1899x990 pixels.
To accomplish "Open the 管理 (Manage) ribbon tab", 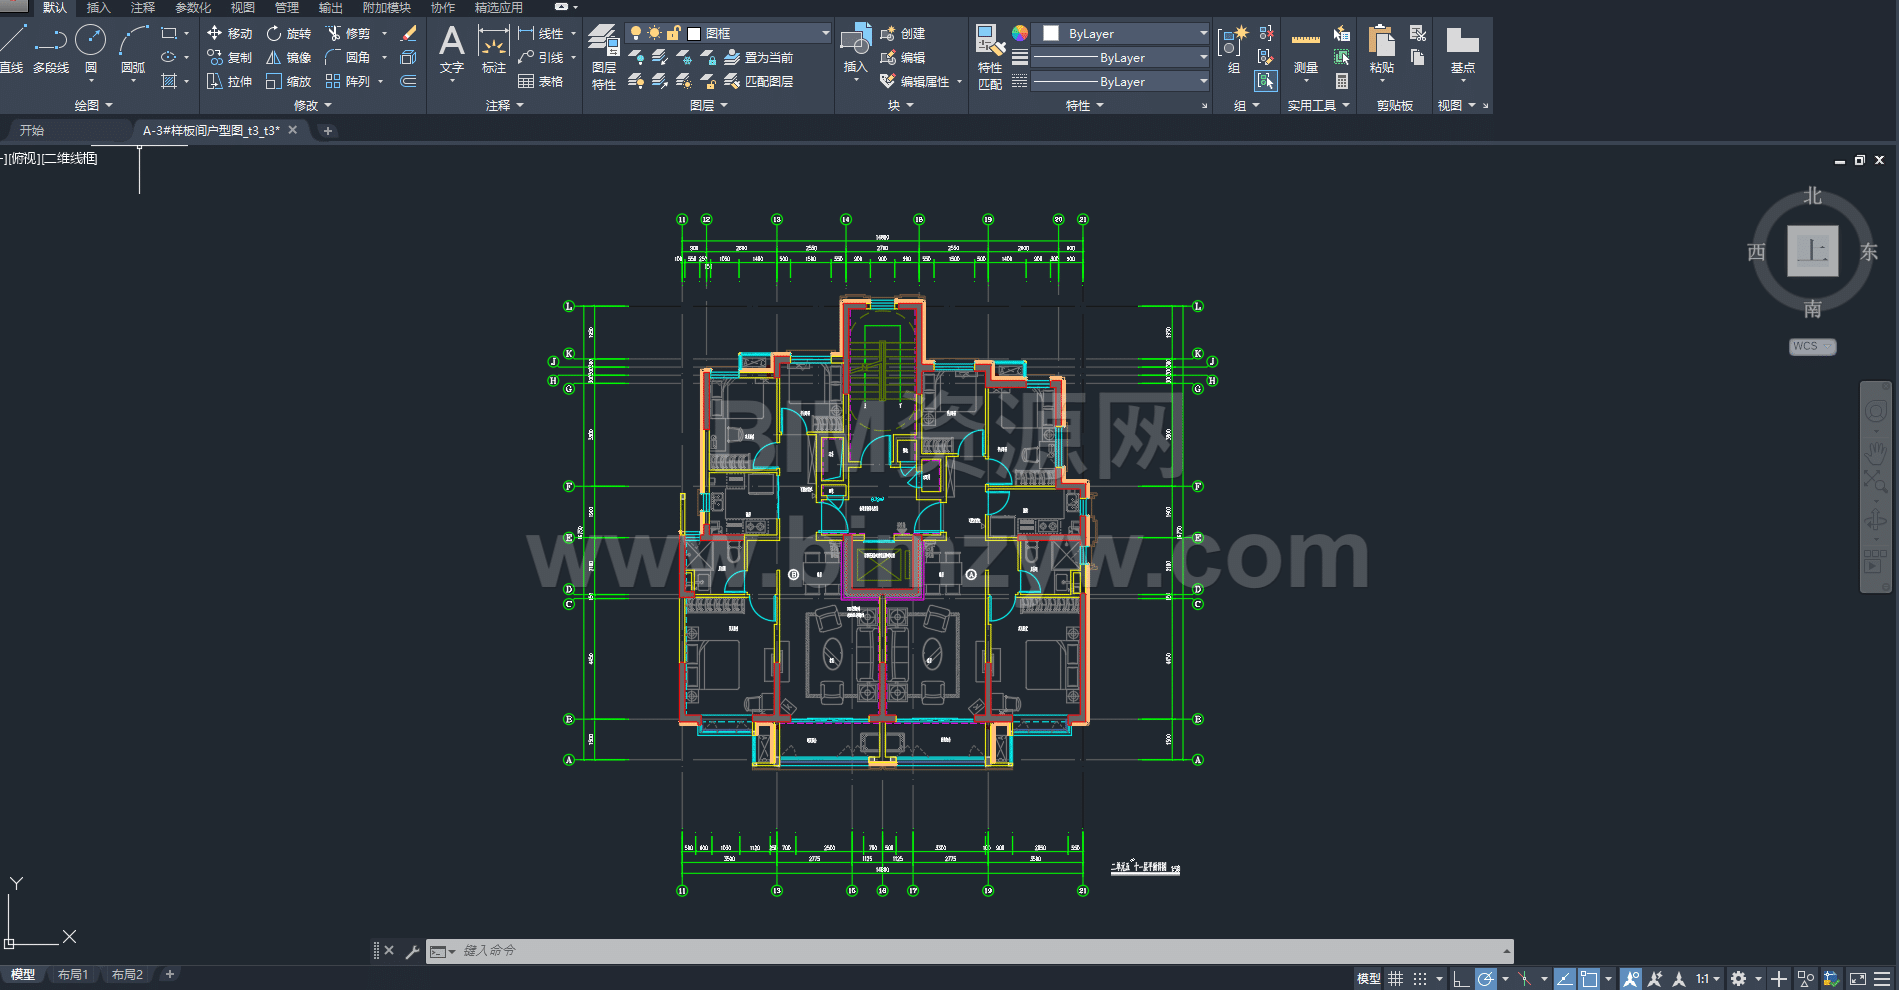I will 286,7.
